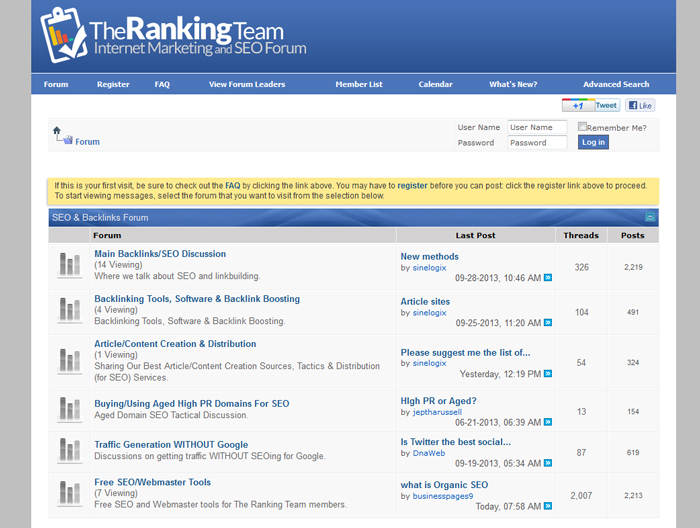Open the Member List navigation item
The width and height of the screenshot is (700, 528).
(x=359, y=84)
